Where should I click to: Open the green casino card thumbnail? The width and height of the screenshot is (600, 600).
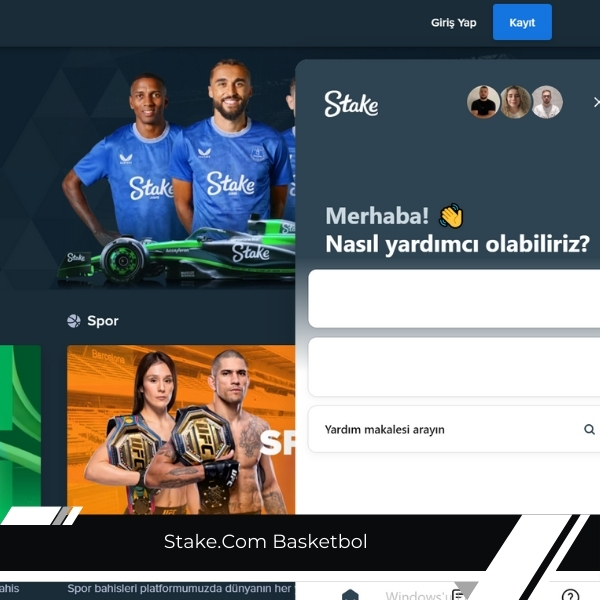(20, 430)
